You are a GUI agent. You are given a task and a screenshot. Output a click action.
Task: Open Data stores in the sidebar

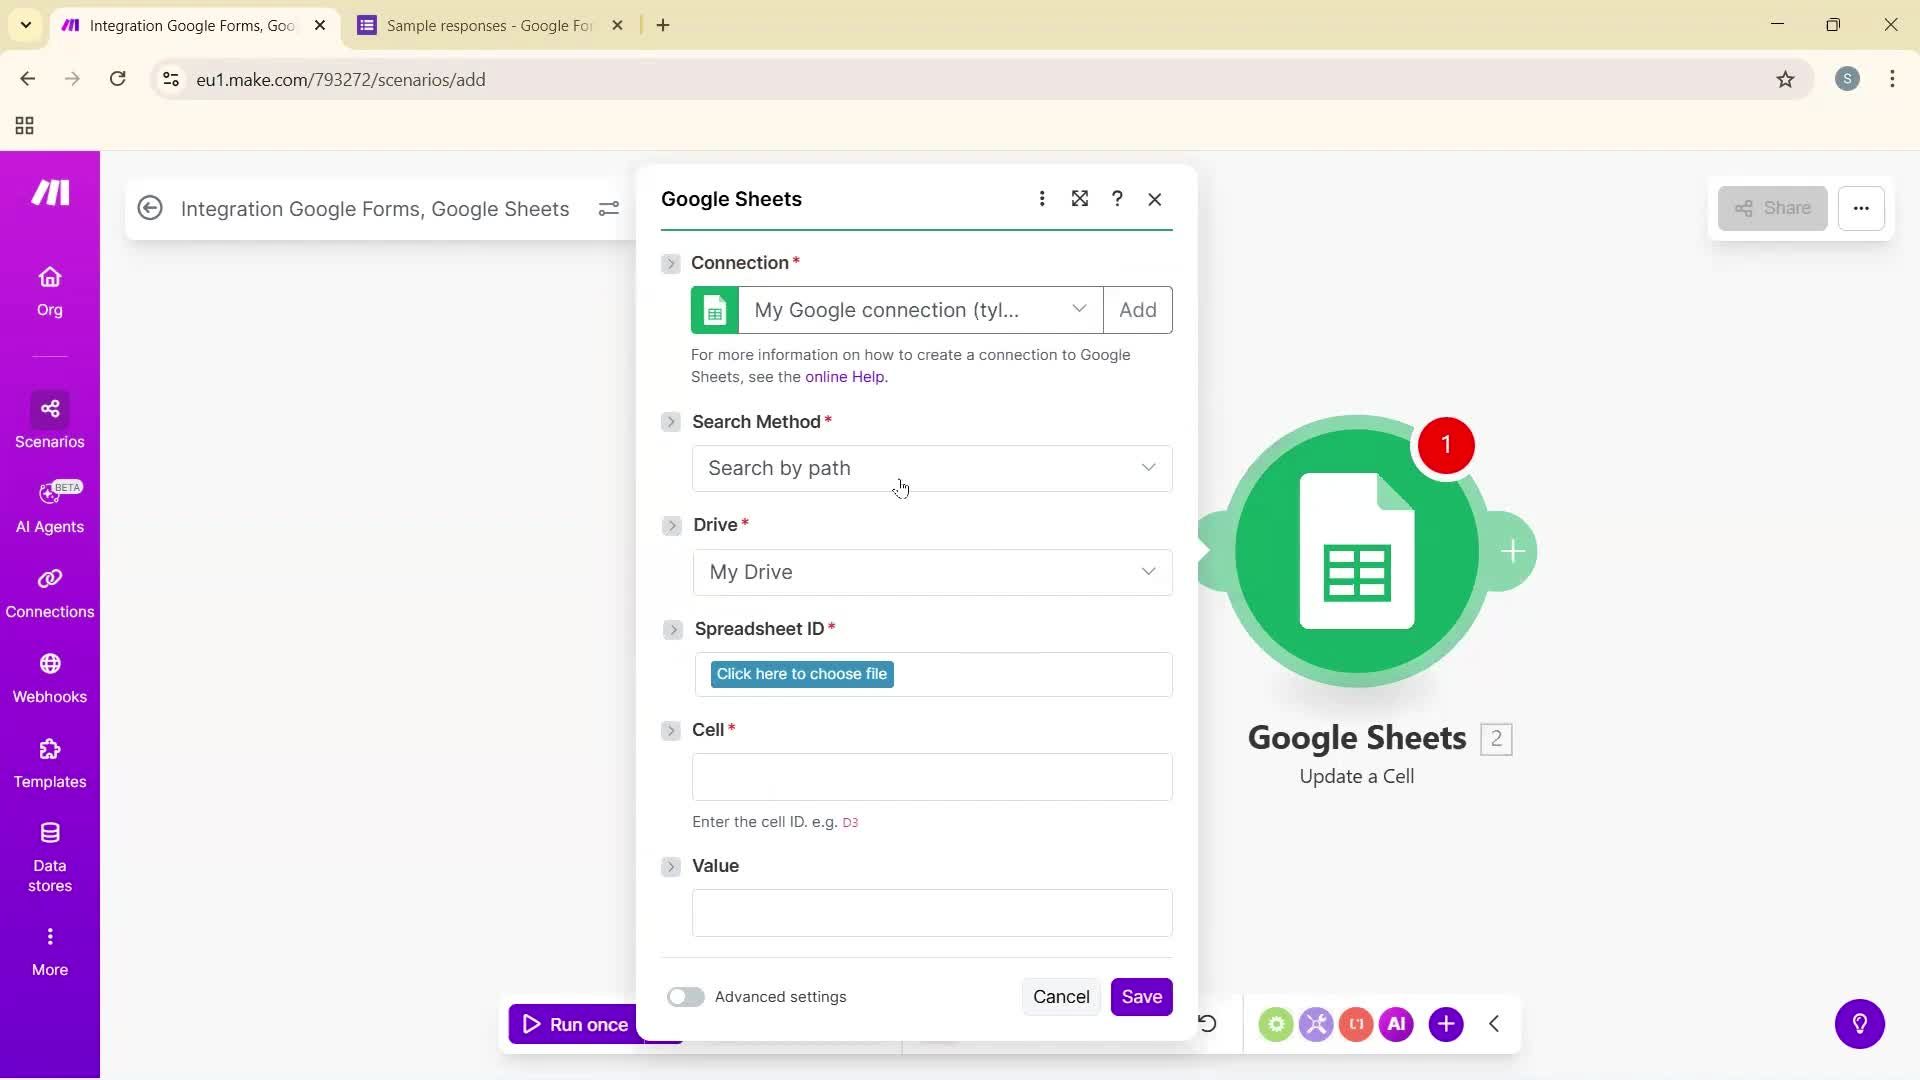[x=49, y=855]
